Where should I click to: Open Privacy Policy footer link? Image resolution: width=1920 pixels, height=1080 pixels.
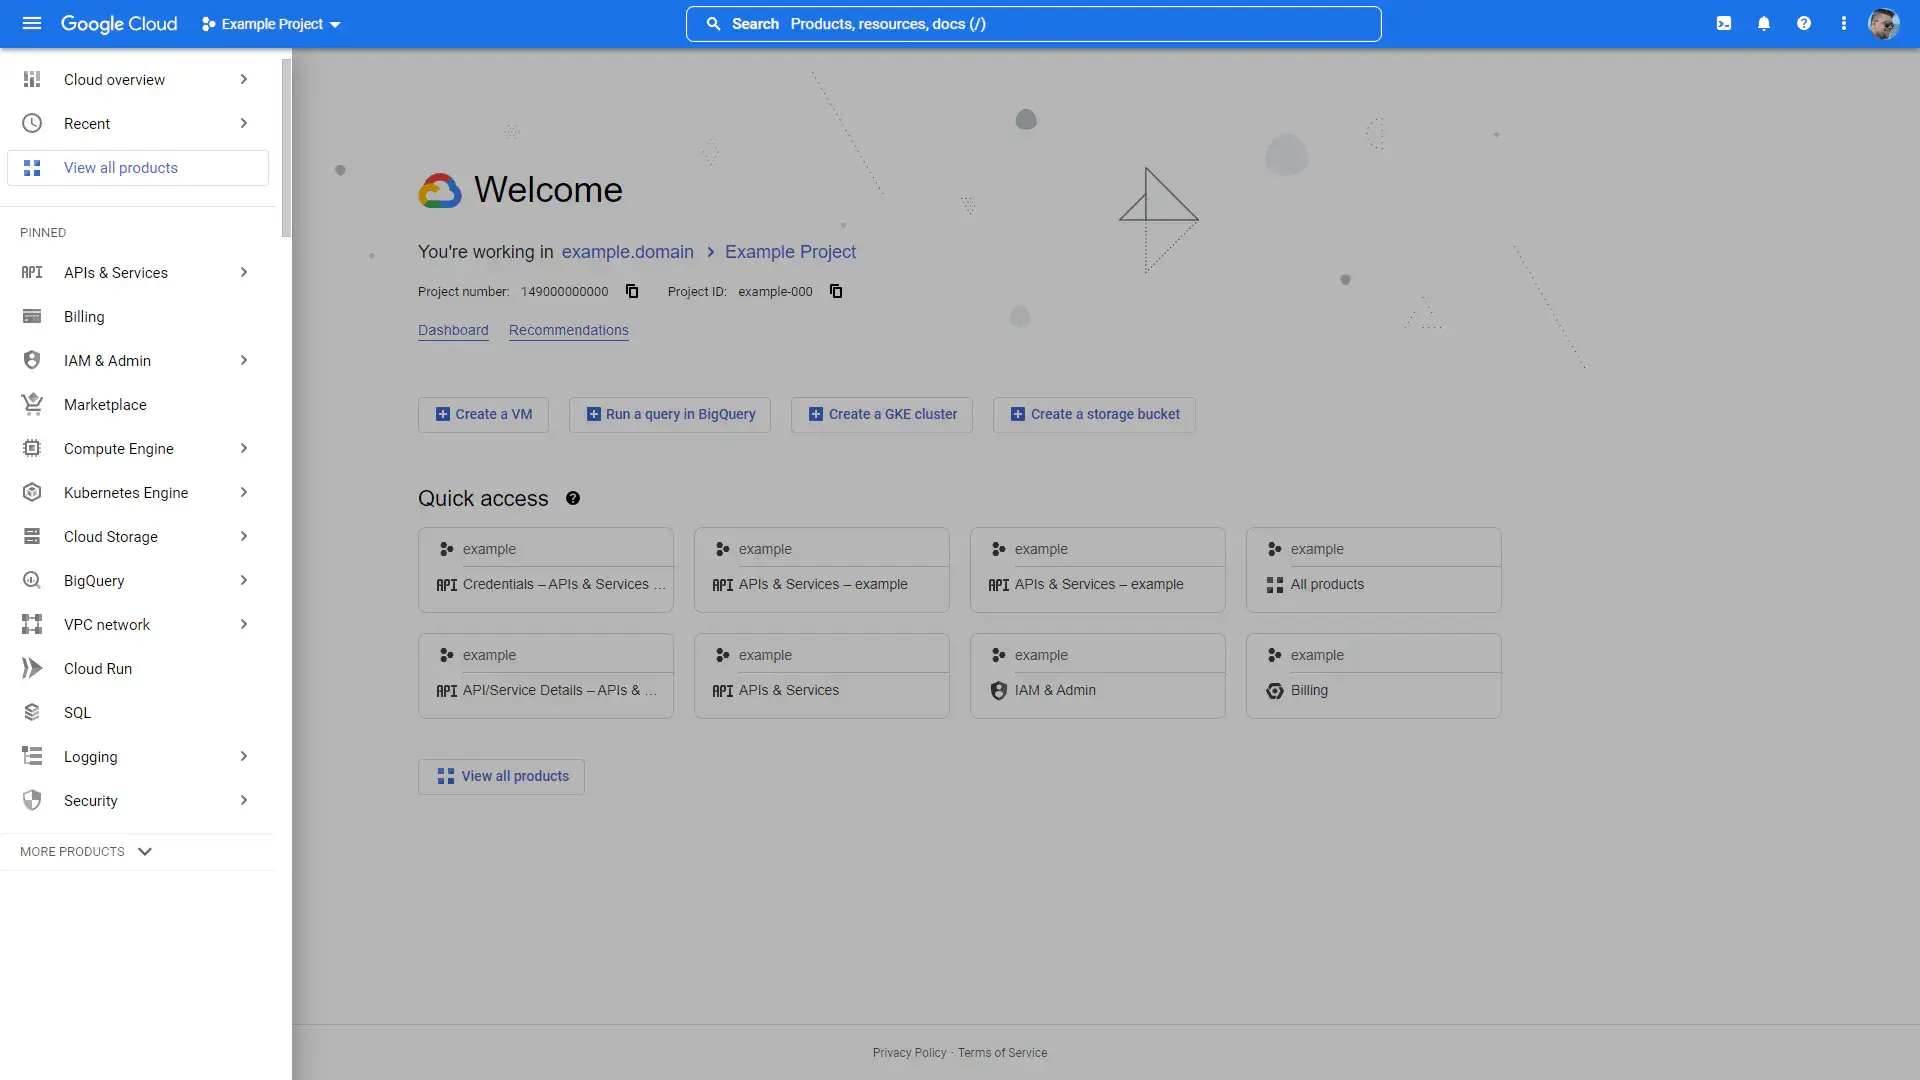[909, 1053]
